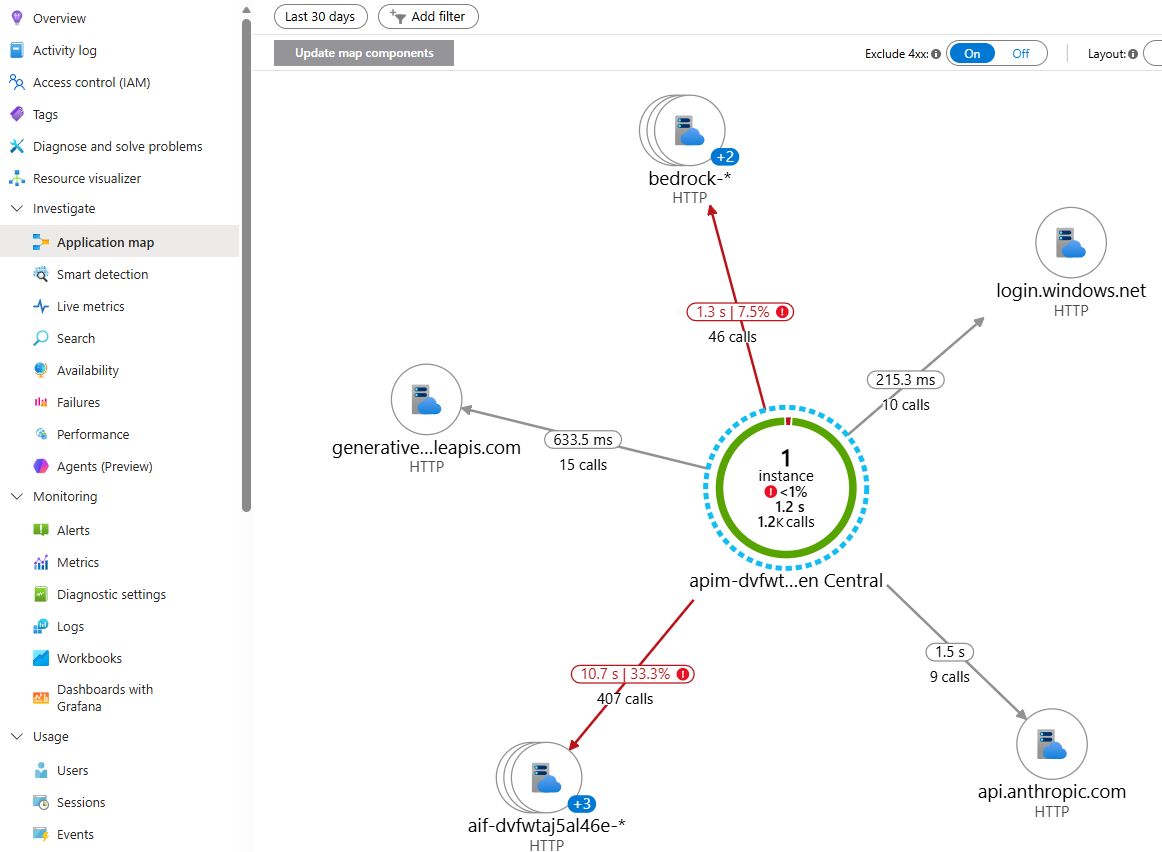The image size is (1162, 852).
Task: Click the Sessions icon
Action: (41, 802)
